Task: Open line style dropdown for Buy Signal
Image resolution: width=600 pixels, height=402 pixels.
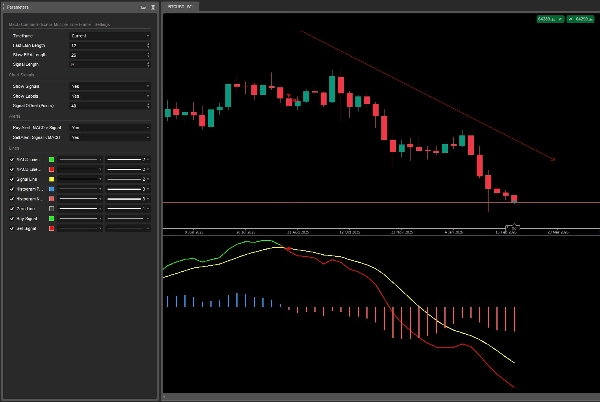Action: 80,219
